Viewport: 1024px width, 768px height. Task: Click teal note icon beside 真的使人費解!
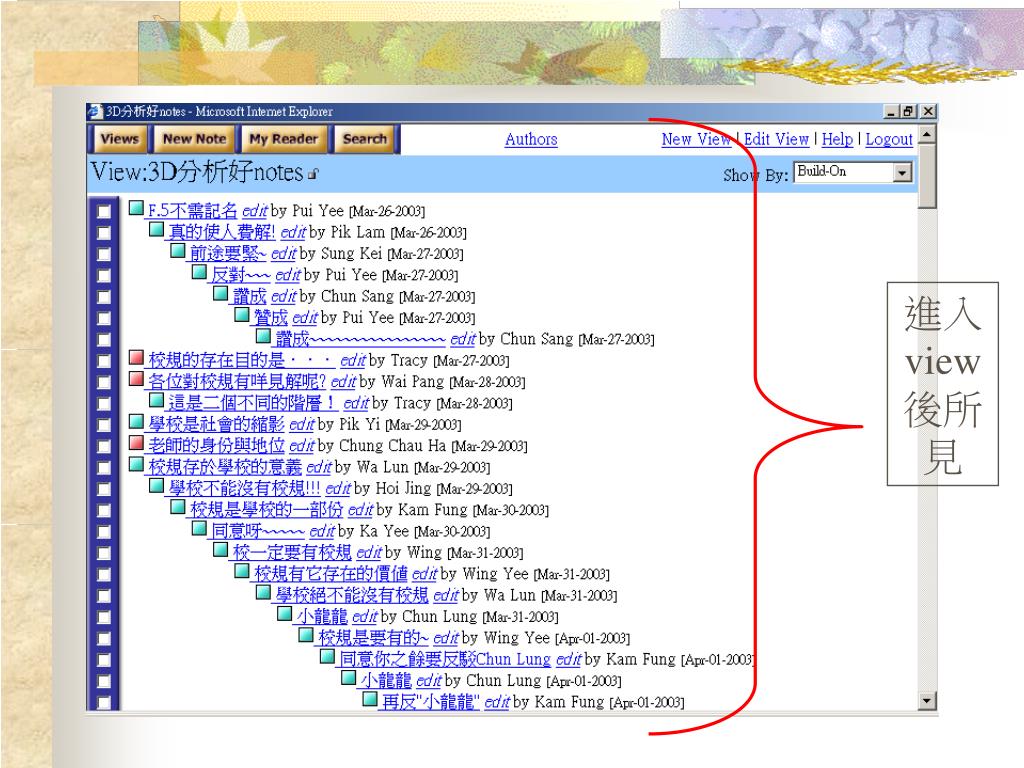(x=156, y=230)
